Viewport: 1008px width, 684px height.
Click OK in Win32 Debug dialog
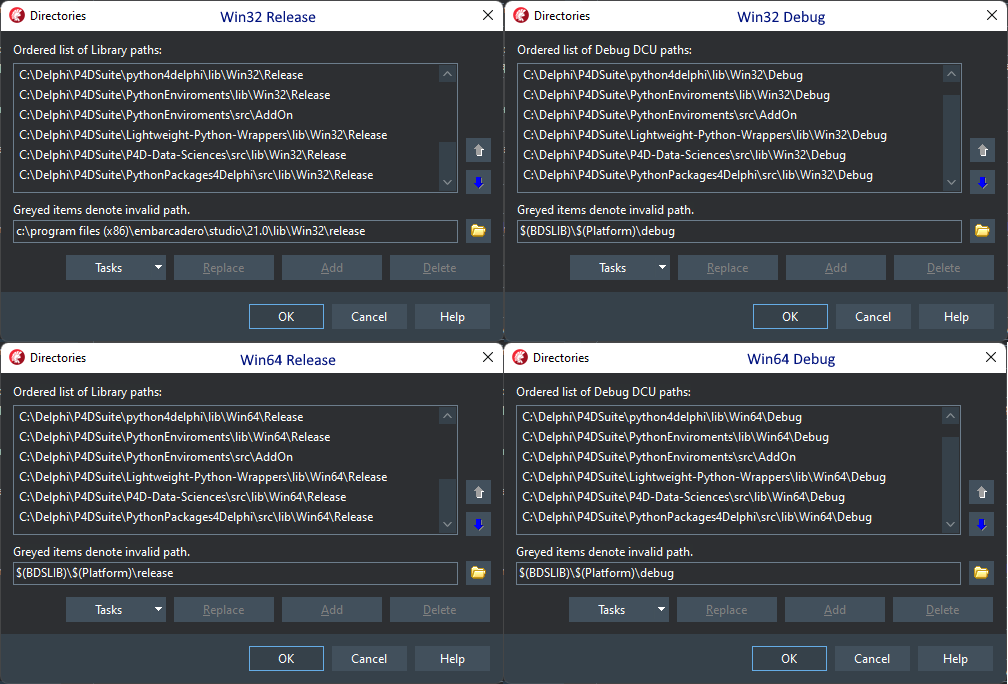click(x=790, y=316)
